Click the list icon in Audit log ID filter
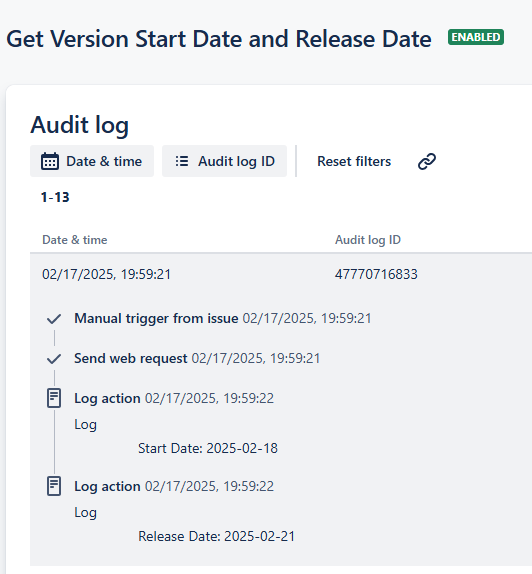This screenshot has height=574, width=532. click(182, 161)
